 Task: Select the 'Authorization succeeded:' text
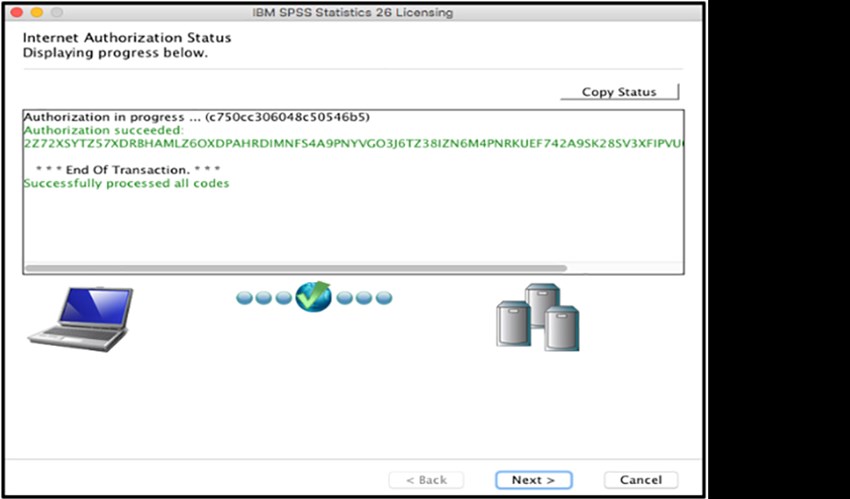[x=104, y=131]
